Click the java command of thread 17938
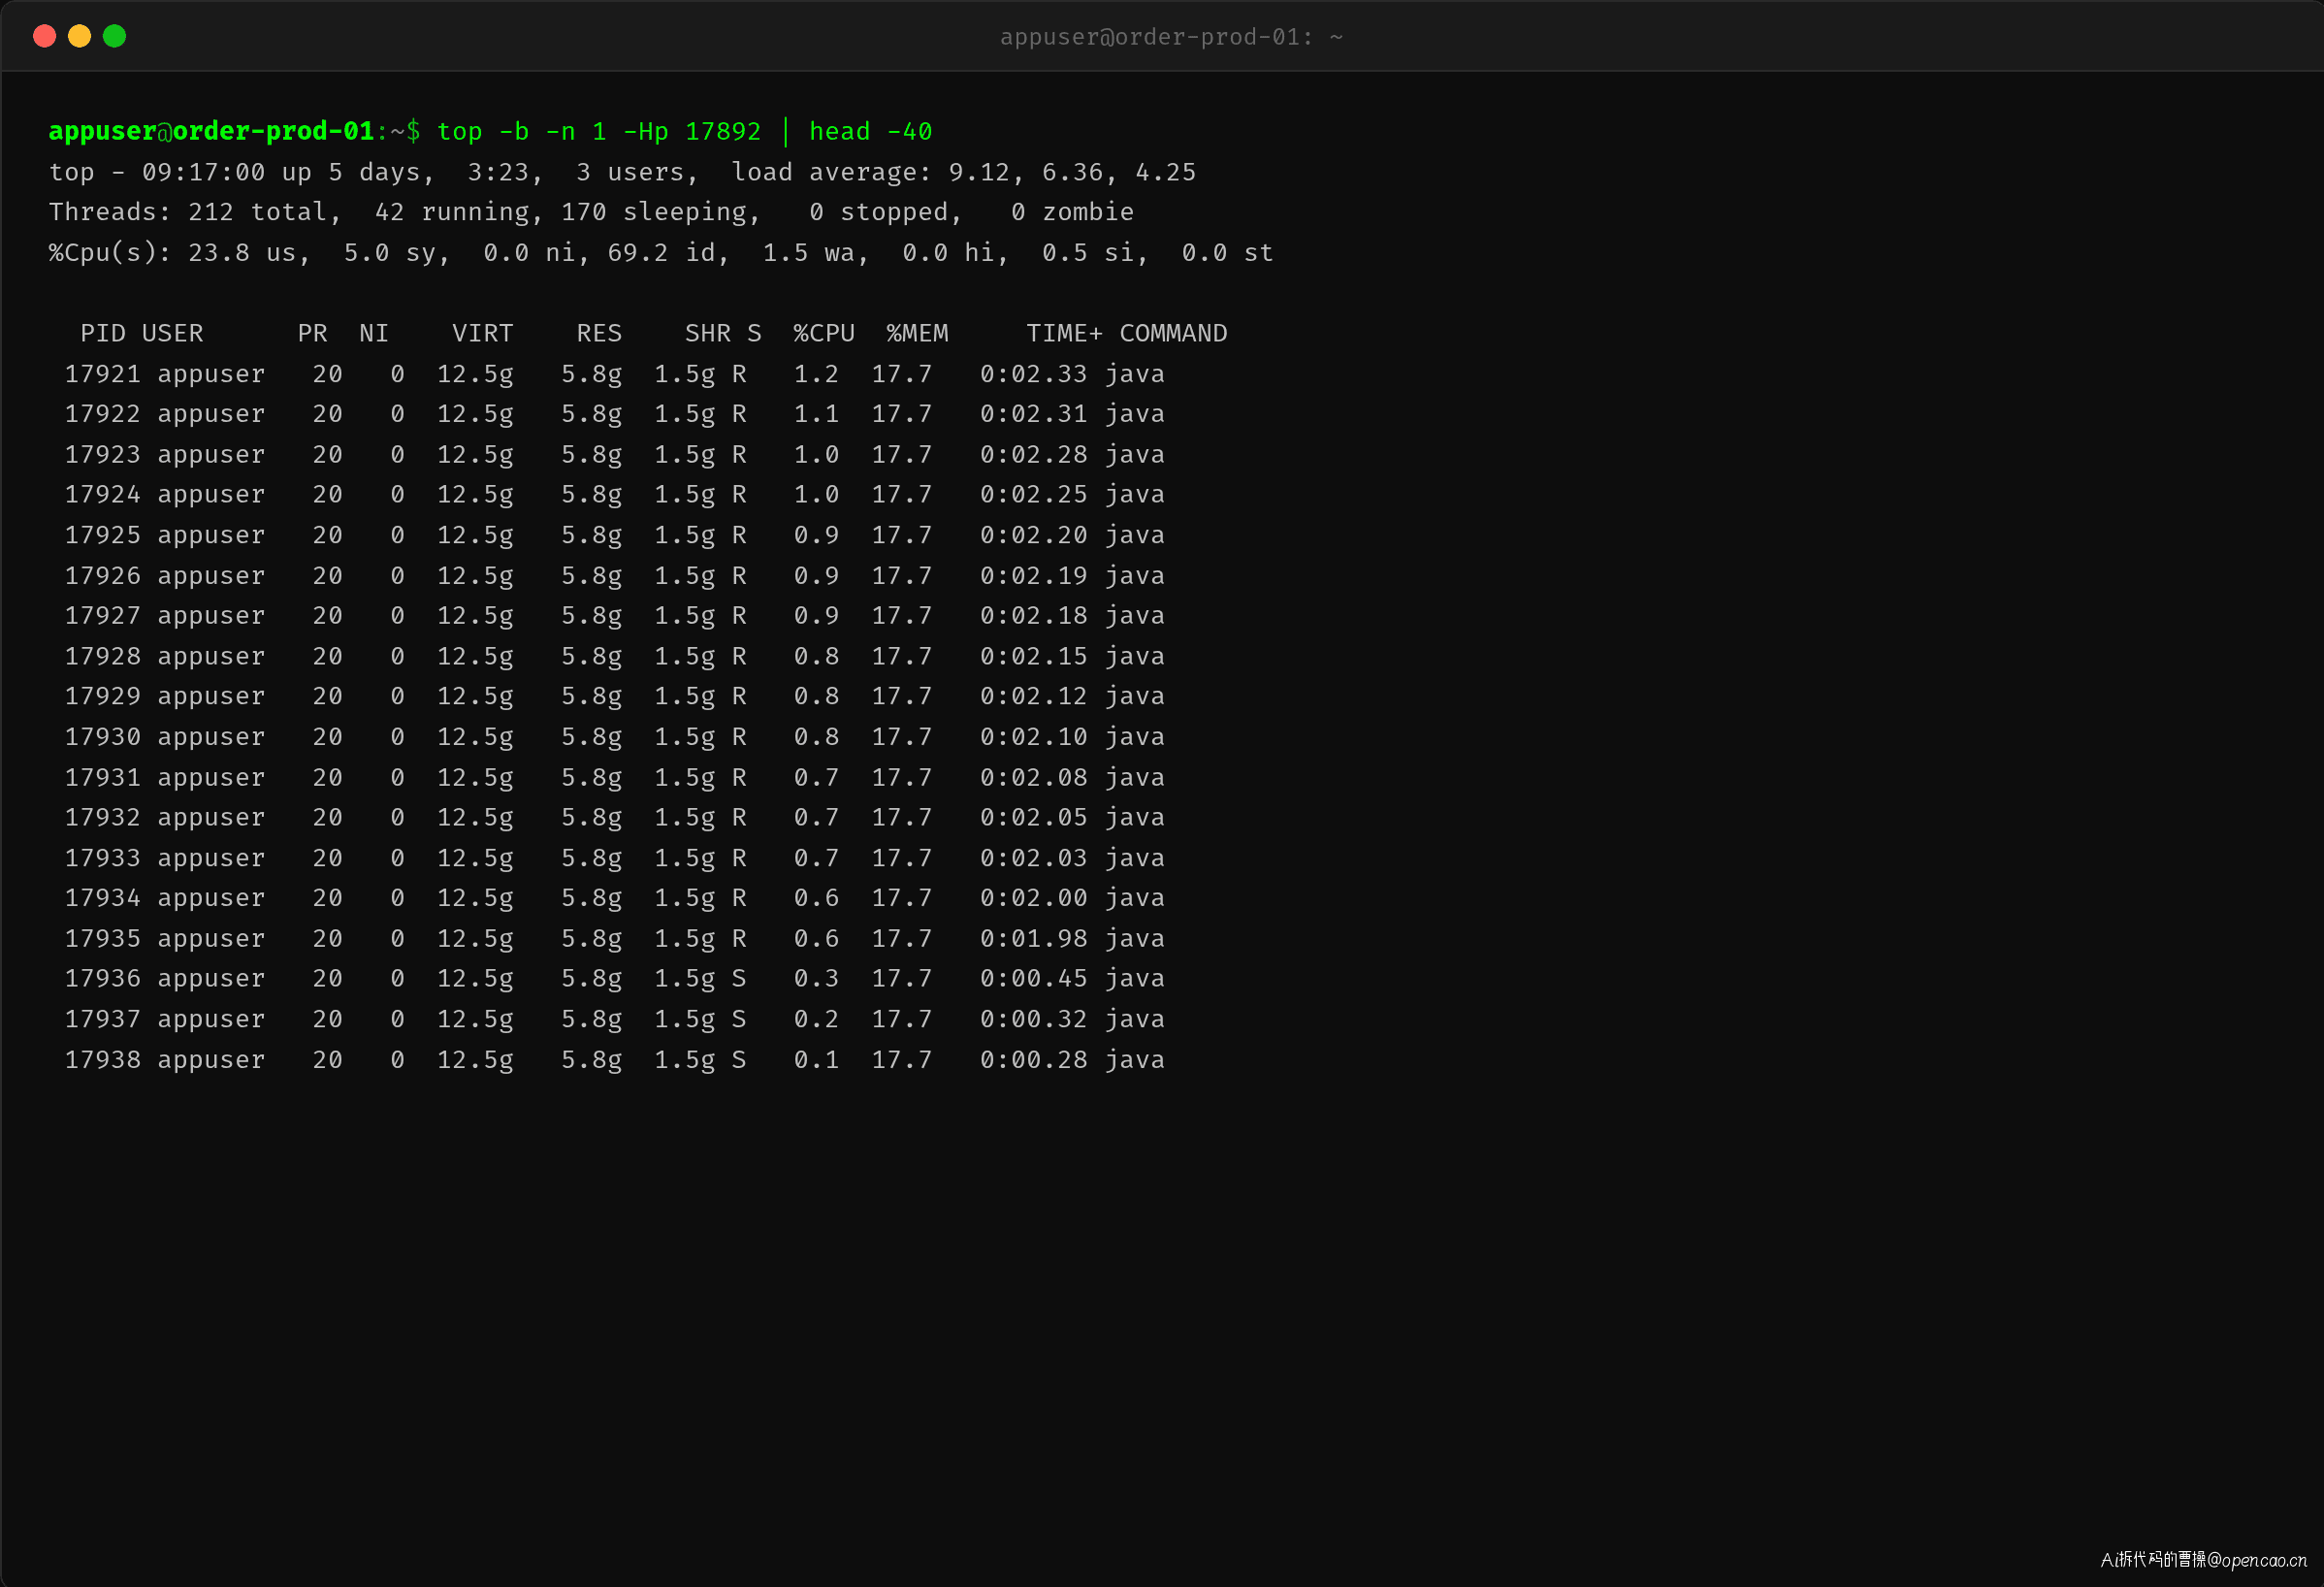 pos(1134,1059)
